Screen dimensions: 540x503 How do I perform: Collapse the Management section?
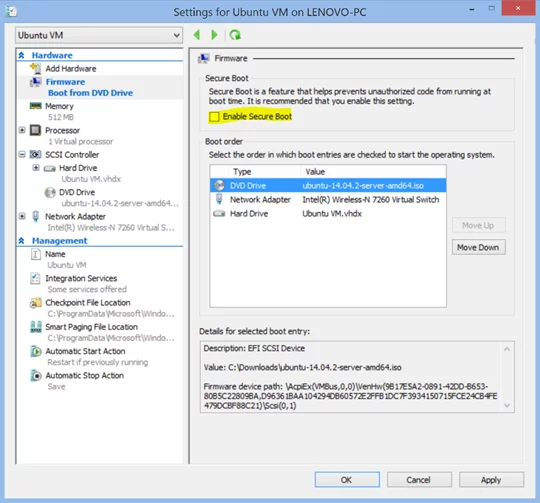click(x=21, y=241)
